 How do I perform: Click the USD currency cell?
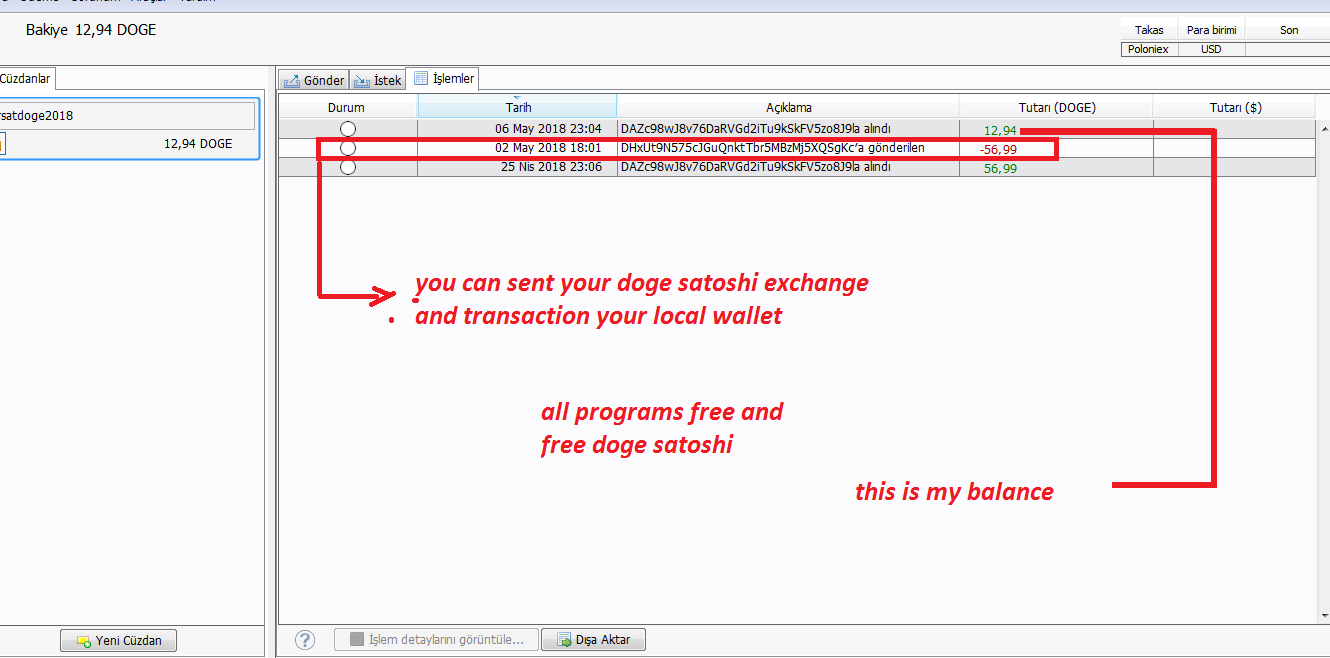click(1211, 49)
